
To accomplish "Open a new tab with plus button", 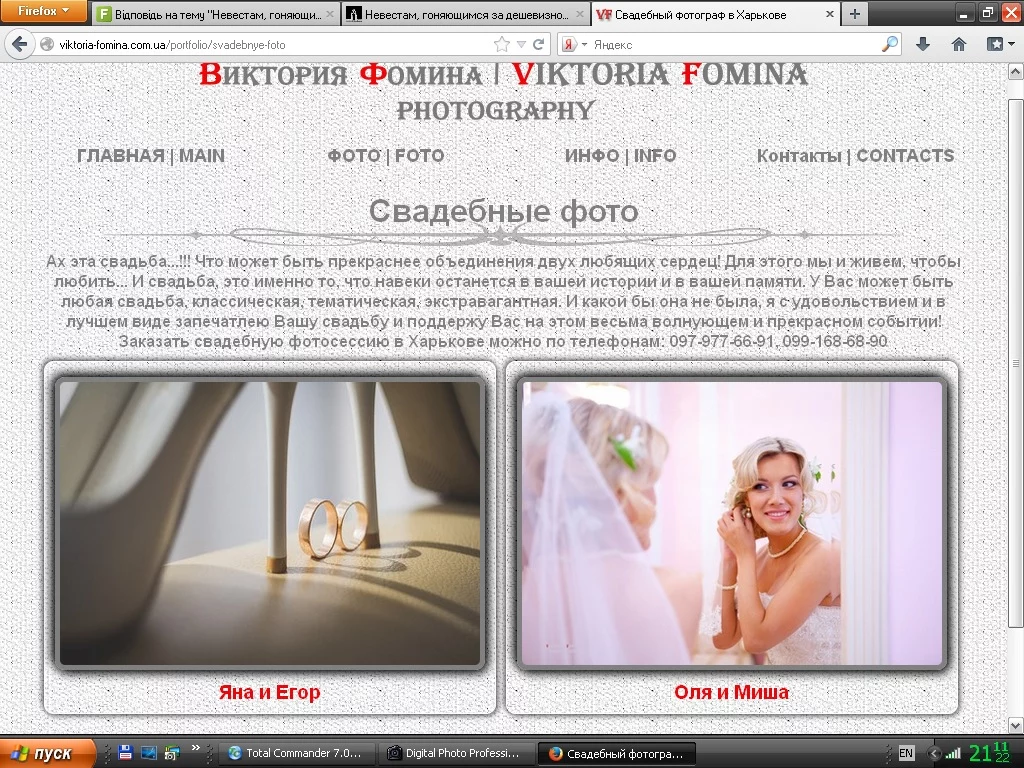I will click(x=855, y=14).
